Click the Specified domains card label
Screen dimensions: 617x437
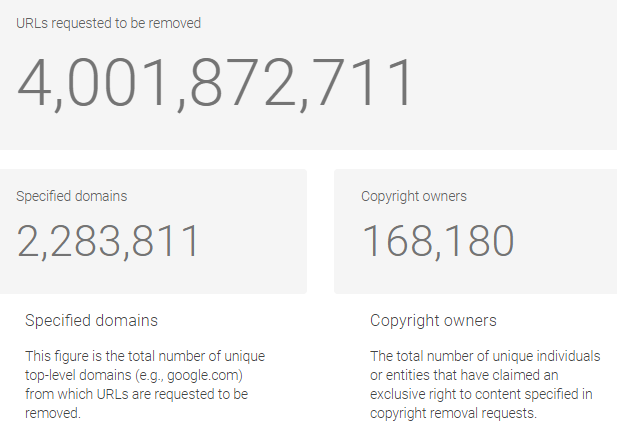tap(72, 196)
